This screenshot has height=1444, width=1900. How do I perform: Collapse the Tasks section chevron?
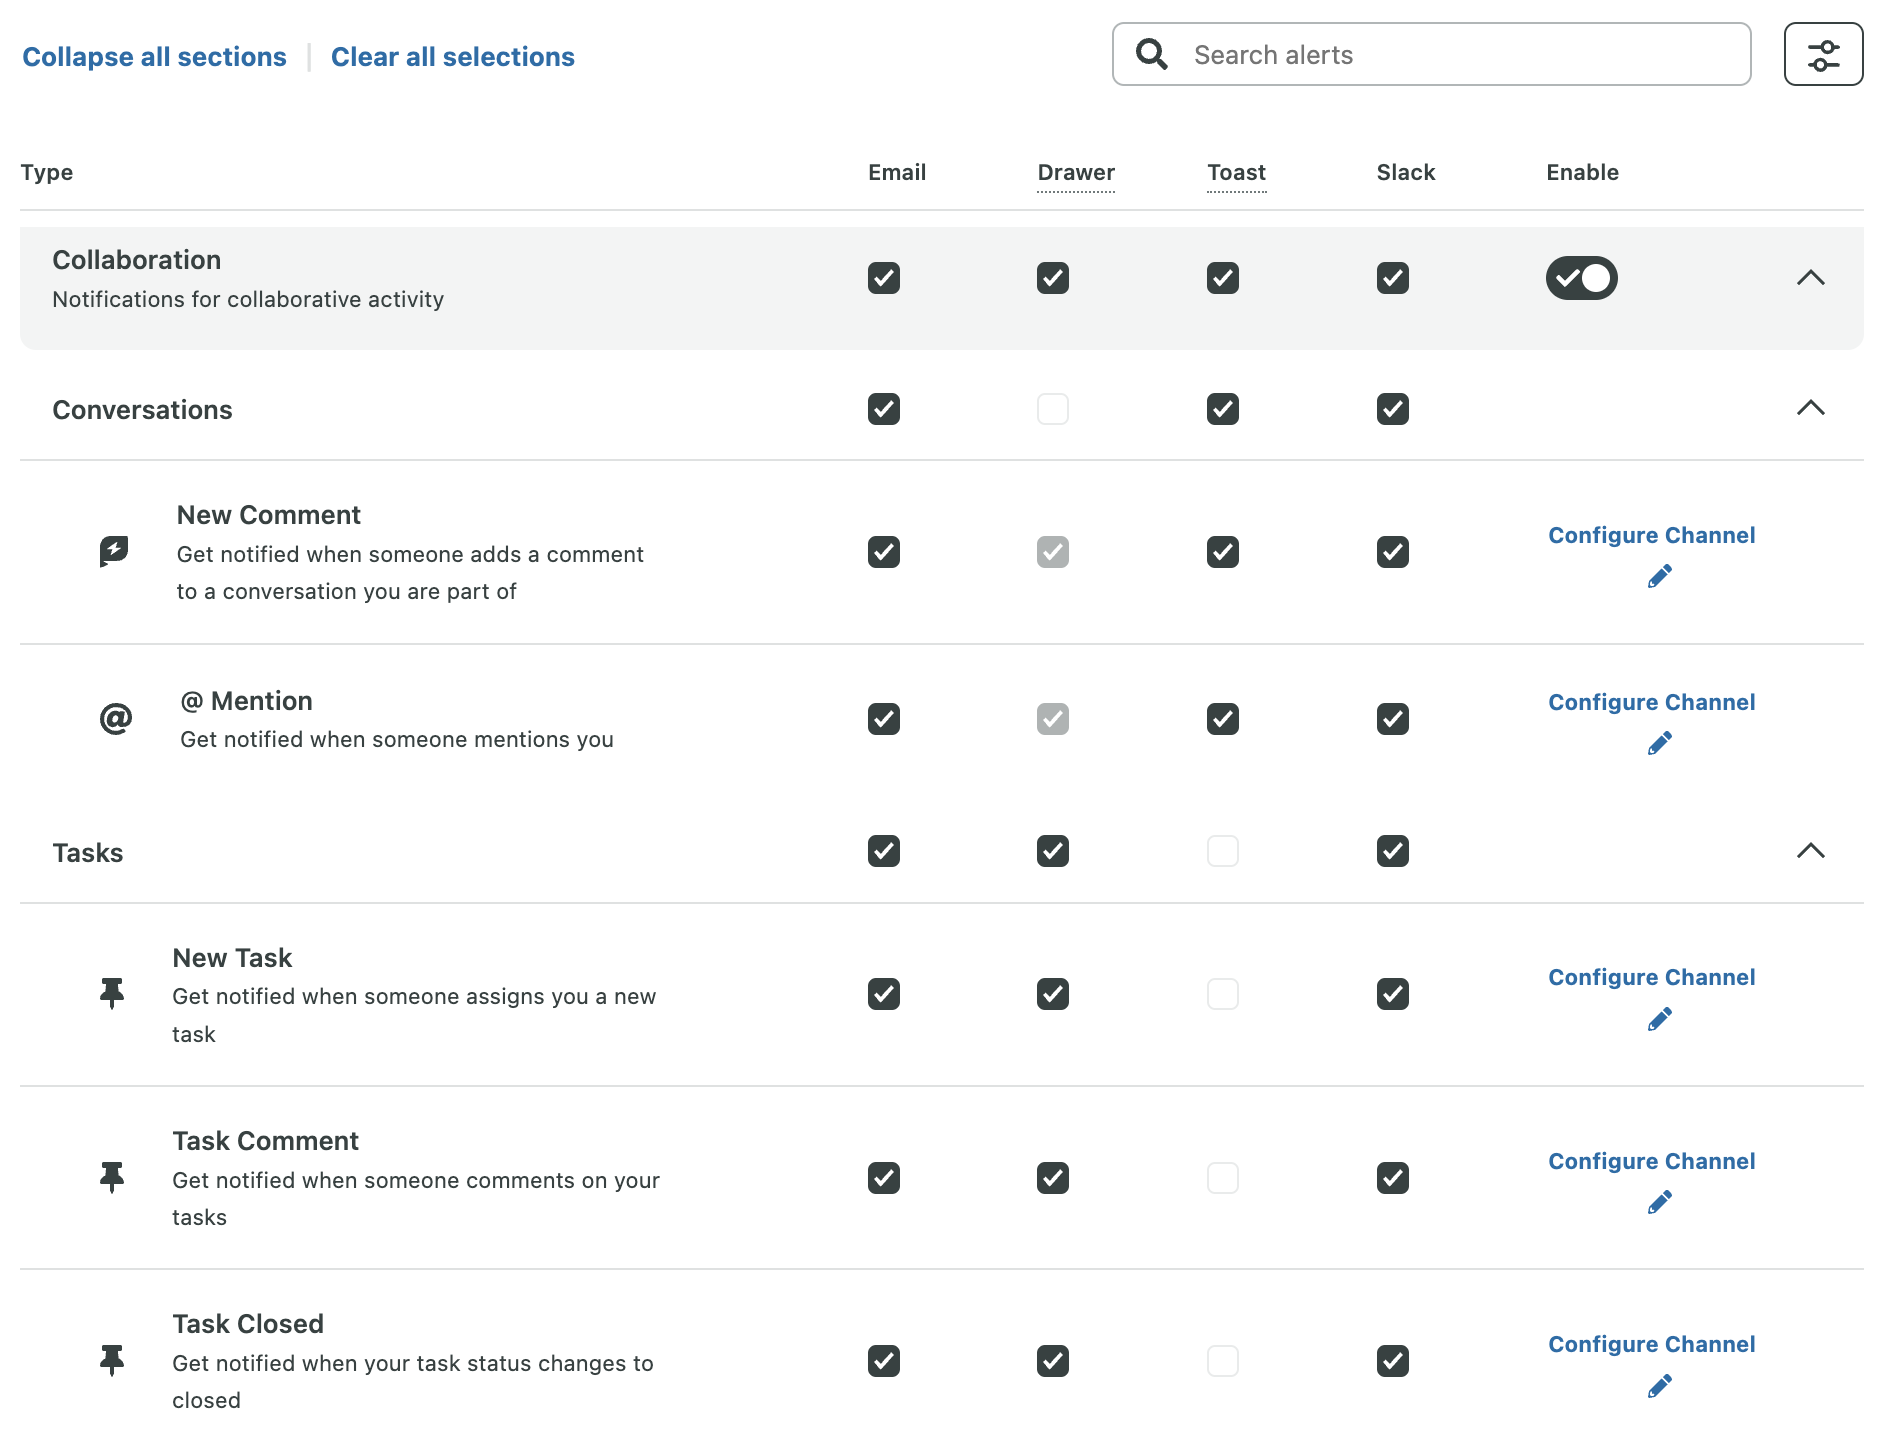point(1811,851)
